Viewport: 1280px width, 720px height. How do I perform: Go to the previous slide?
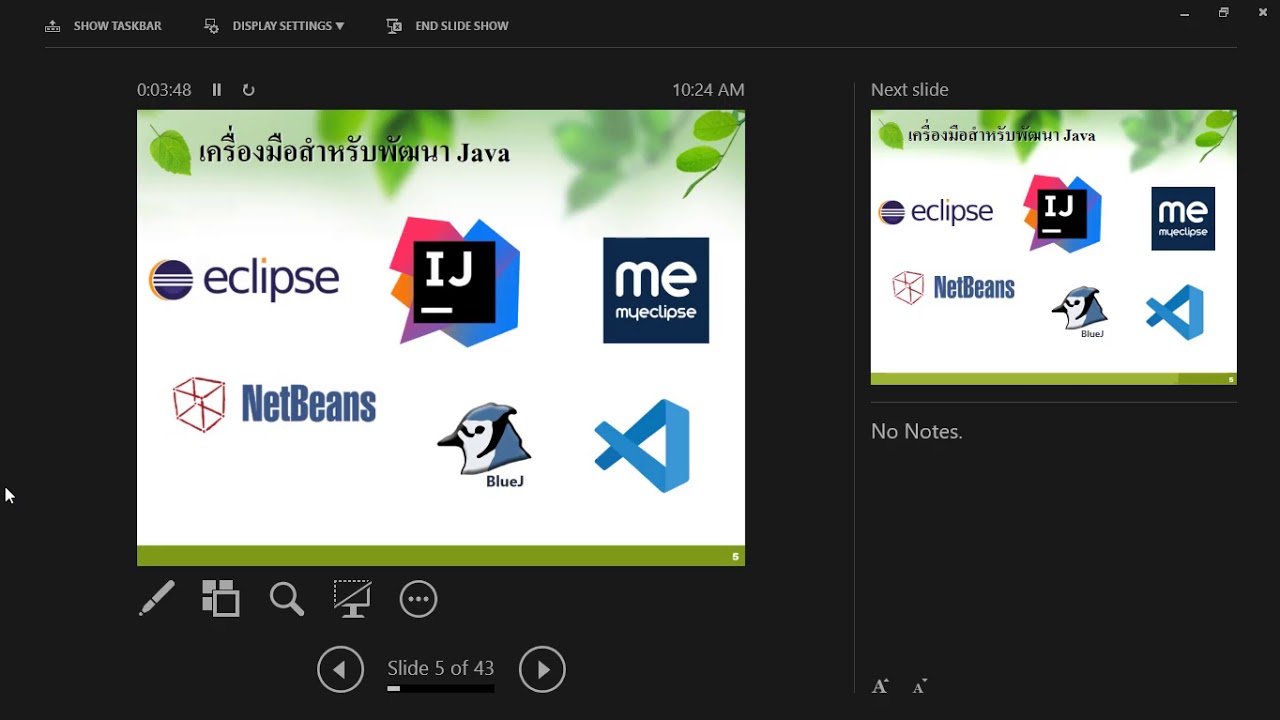(x=341, y=669)
